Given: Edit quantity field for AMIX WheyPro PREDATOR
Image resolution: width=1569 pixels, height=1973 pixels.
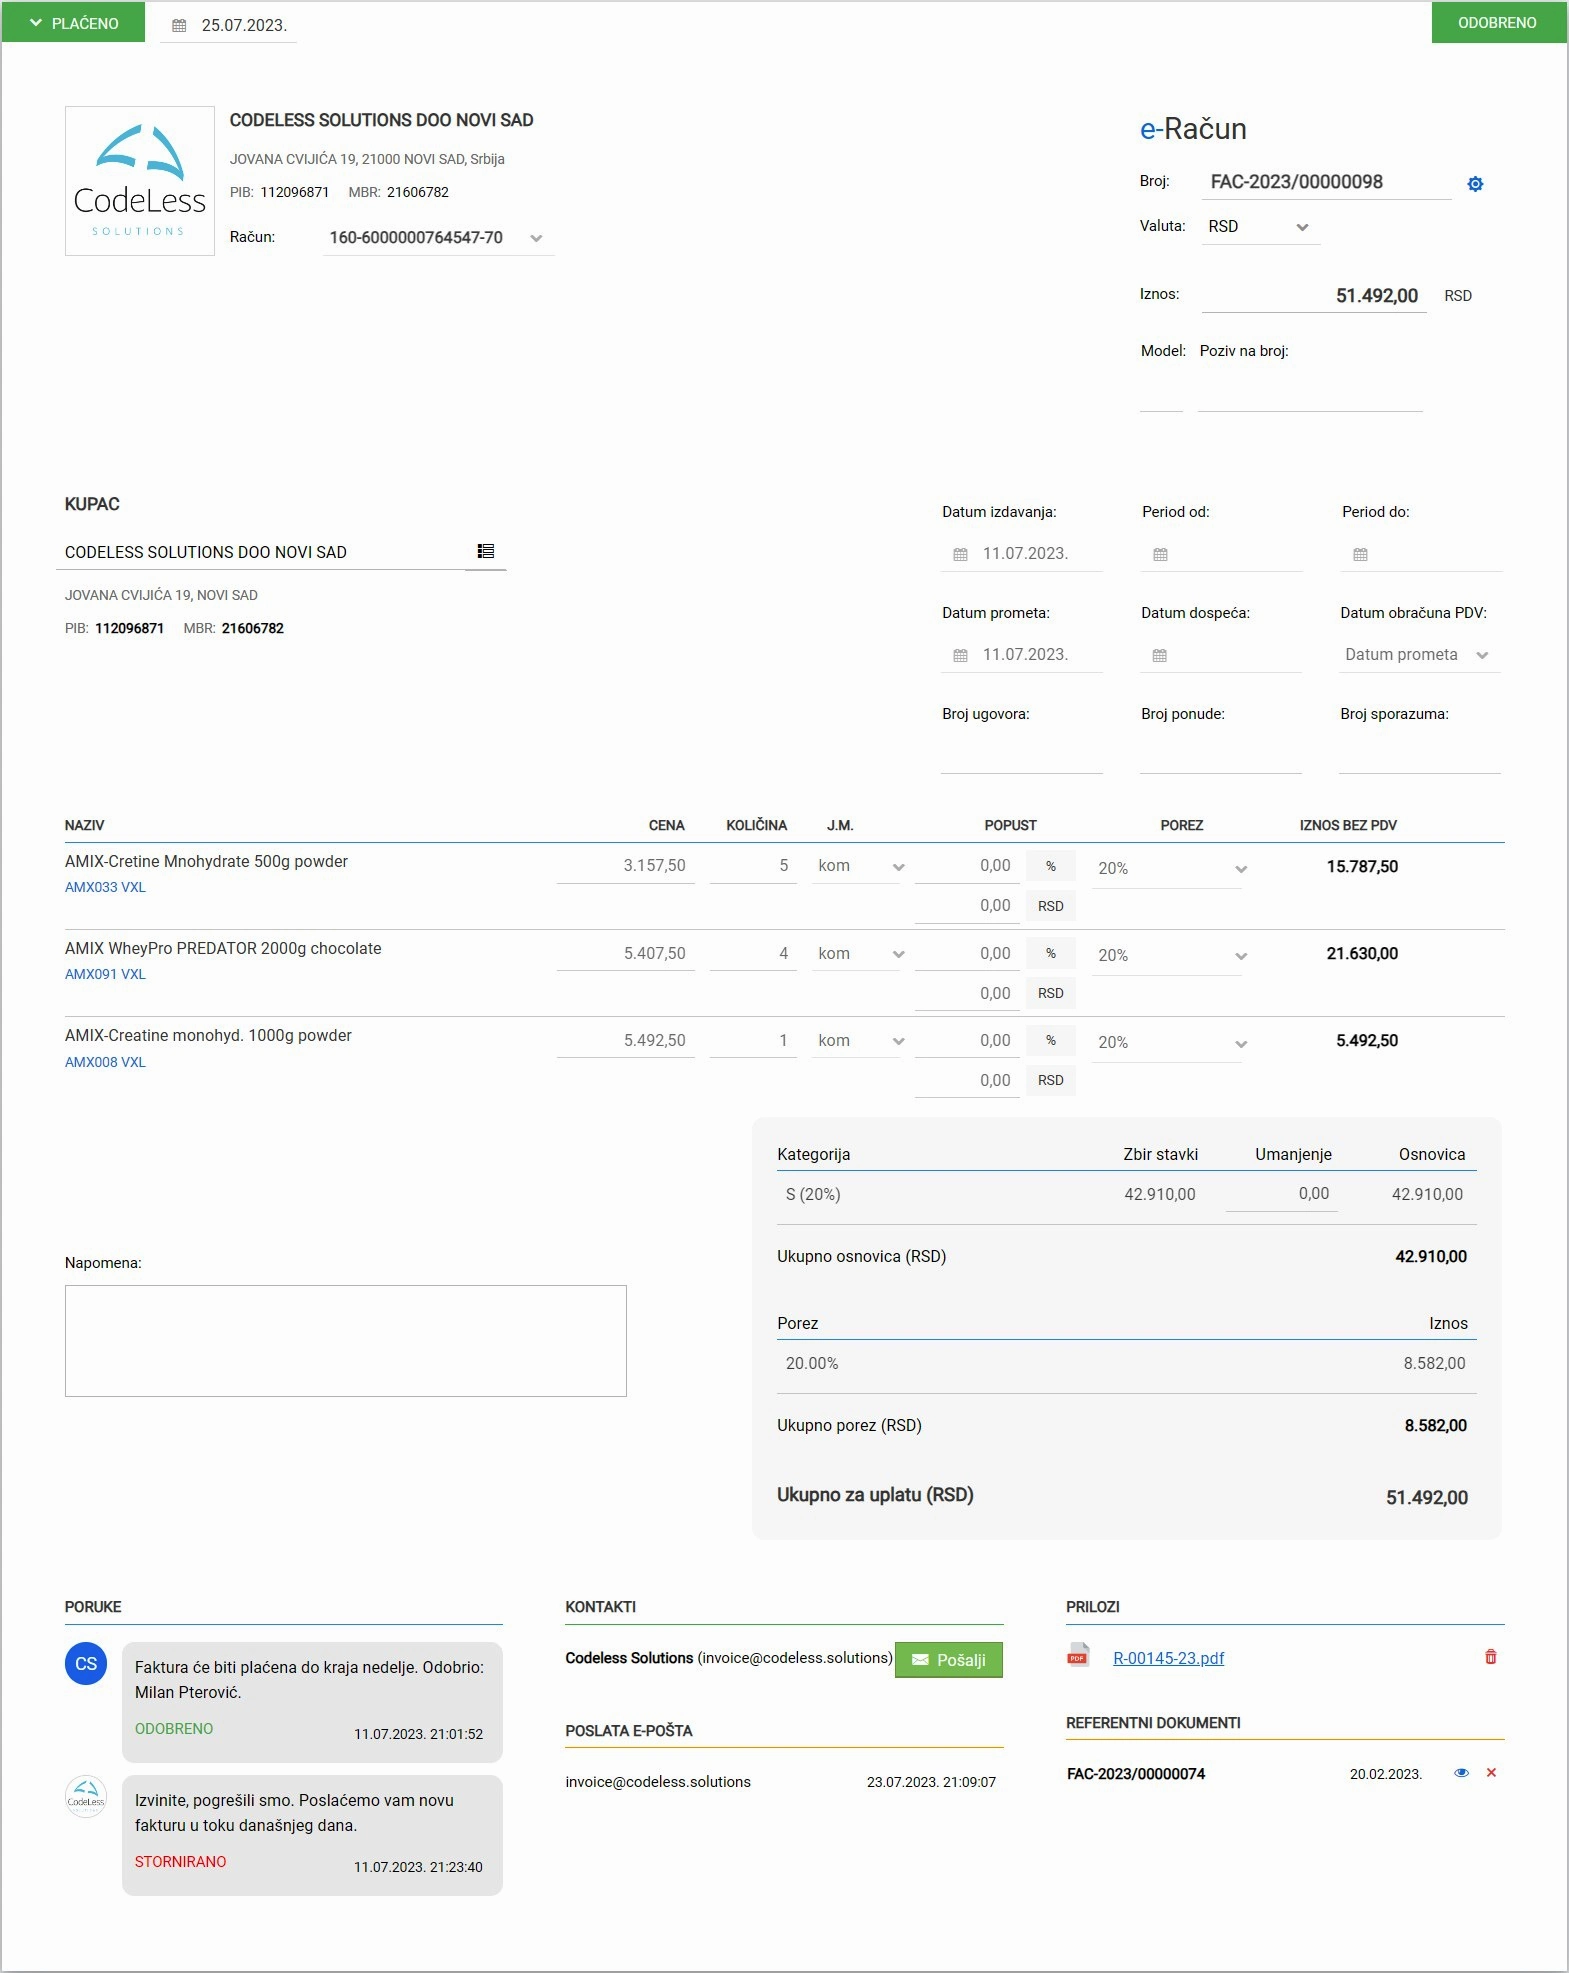Looking at the screenshot, I should [x=753, y=953].
